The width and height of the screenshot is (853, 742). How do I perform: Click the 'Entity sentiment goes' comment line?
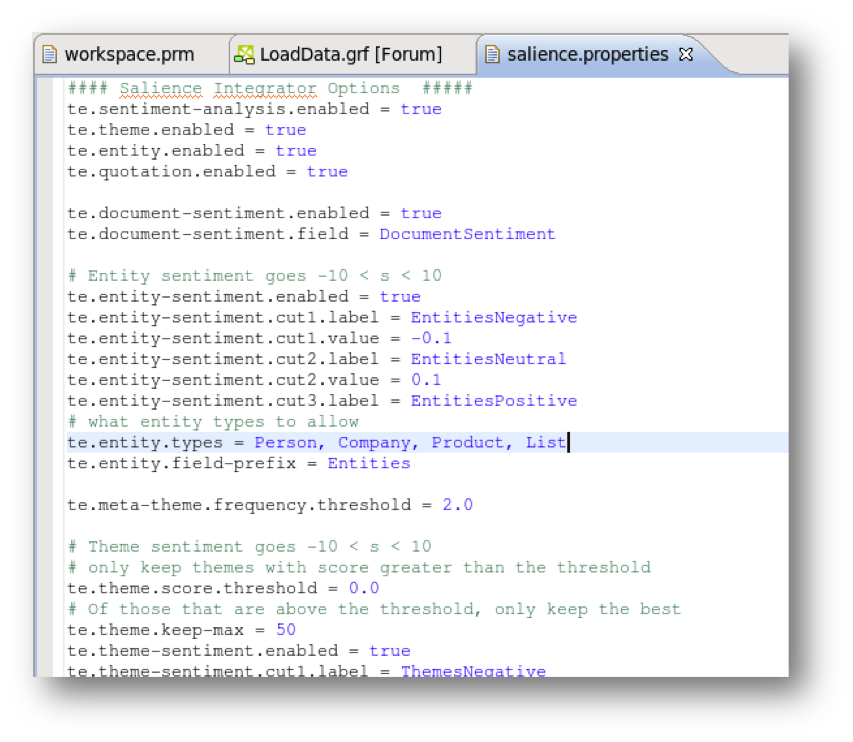[x=255, y=276]
